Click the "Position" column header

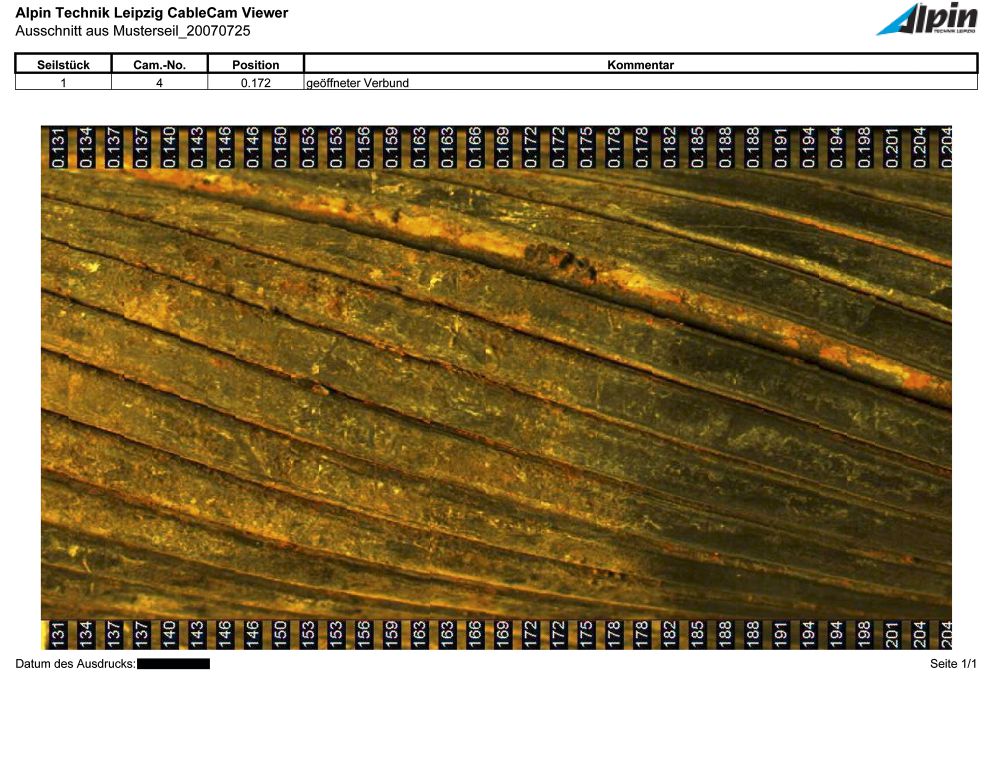[x=256, y=64]
